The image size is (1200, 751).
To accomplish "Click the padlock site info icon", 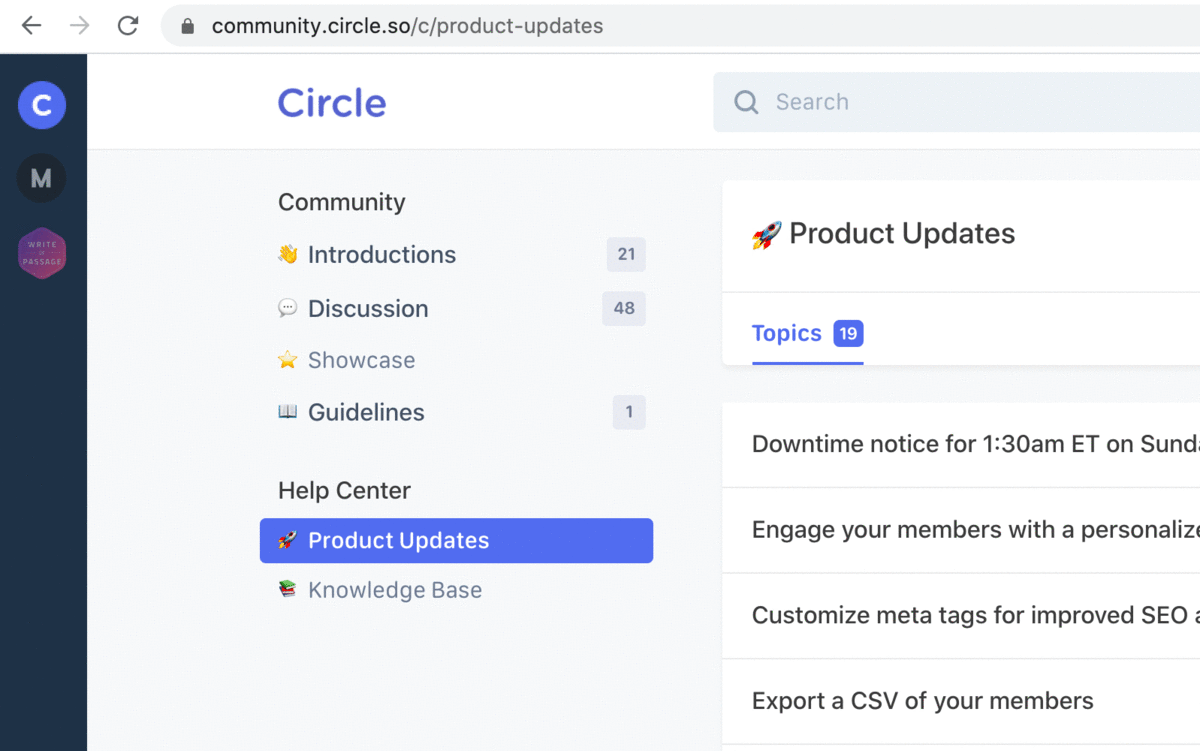I will [x=187, y=26].
